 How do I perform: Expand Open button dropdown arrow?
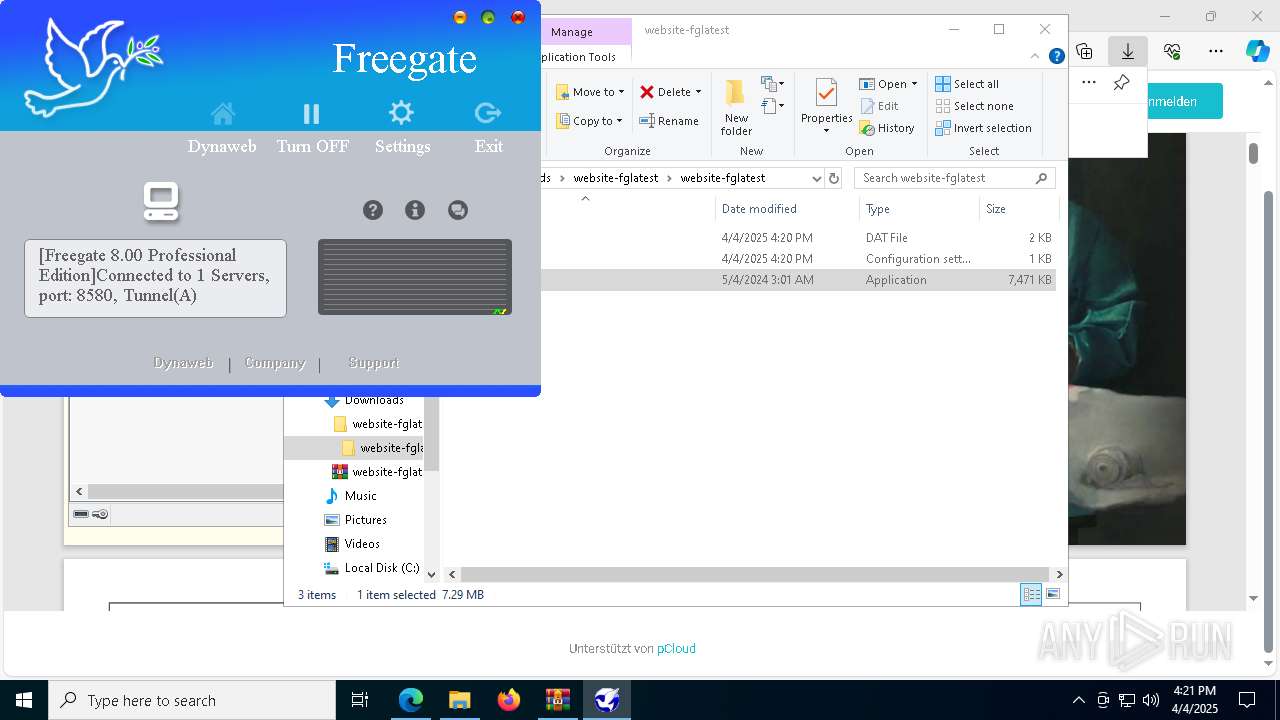point(914,84)
